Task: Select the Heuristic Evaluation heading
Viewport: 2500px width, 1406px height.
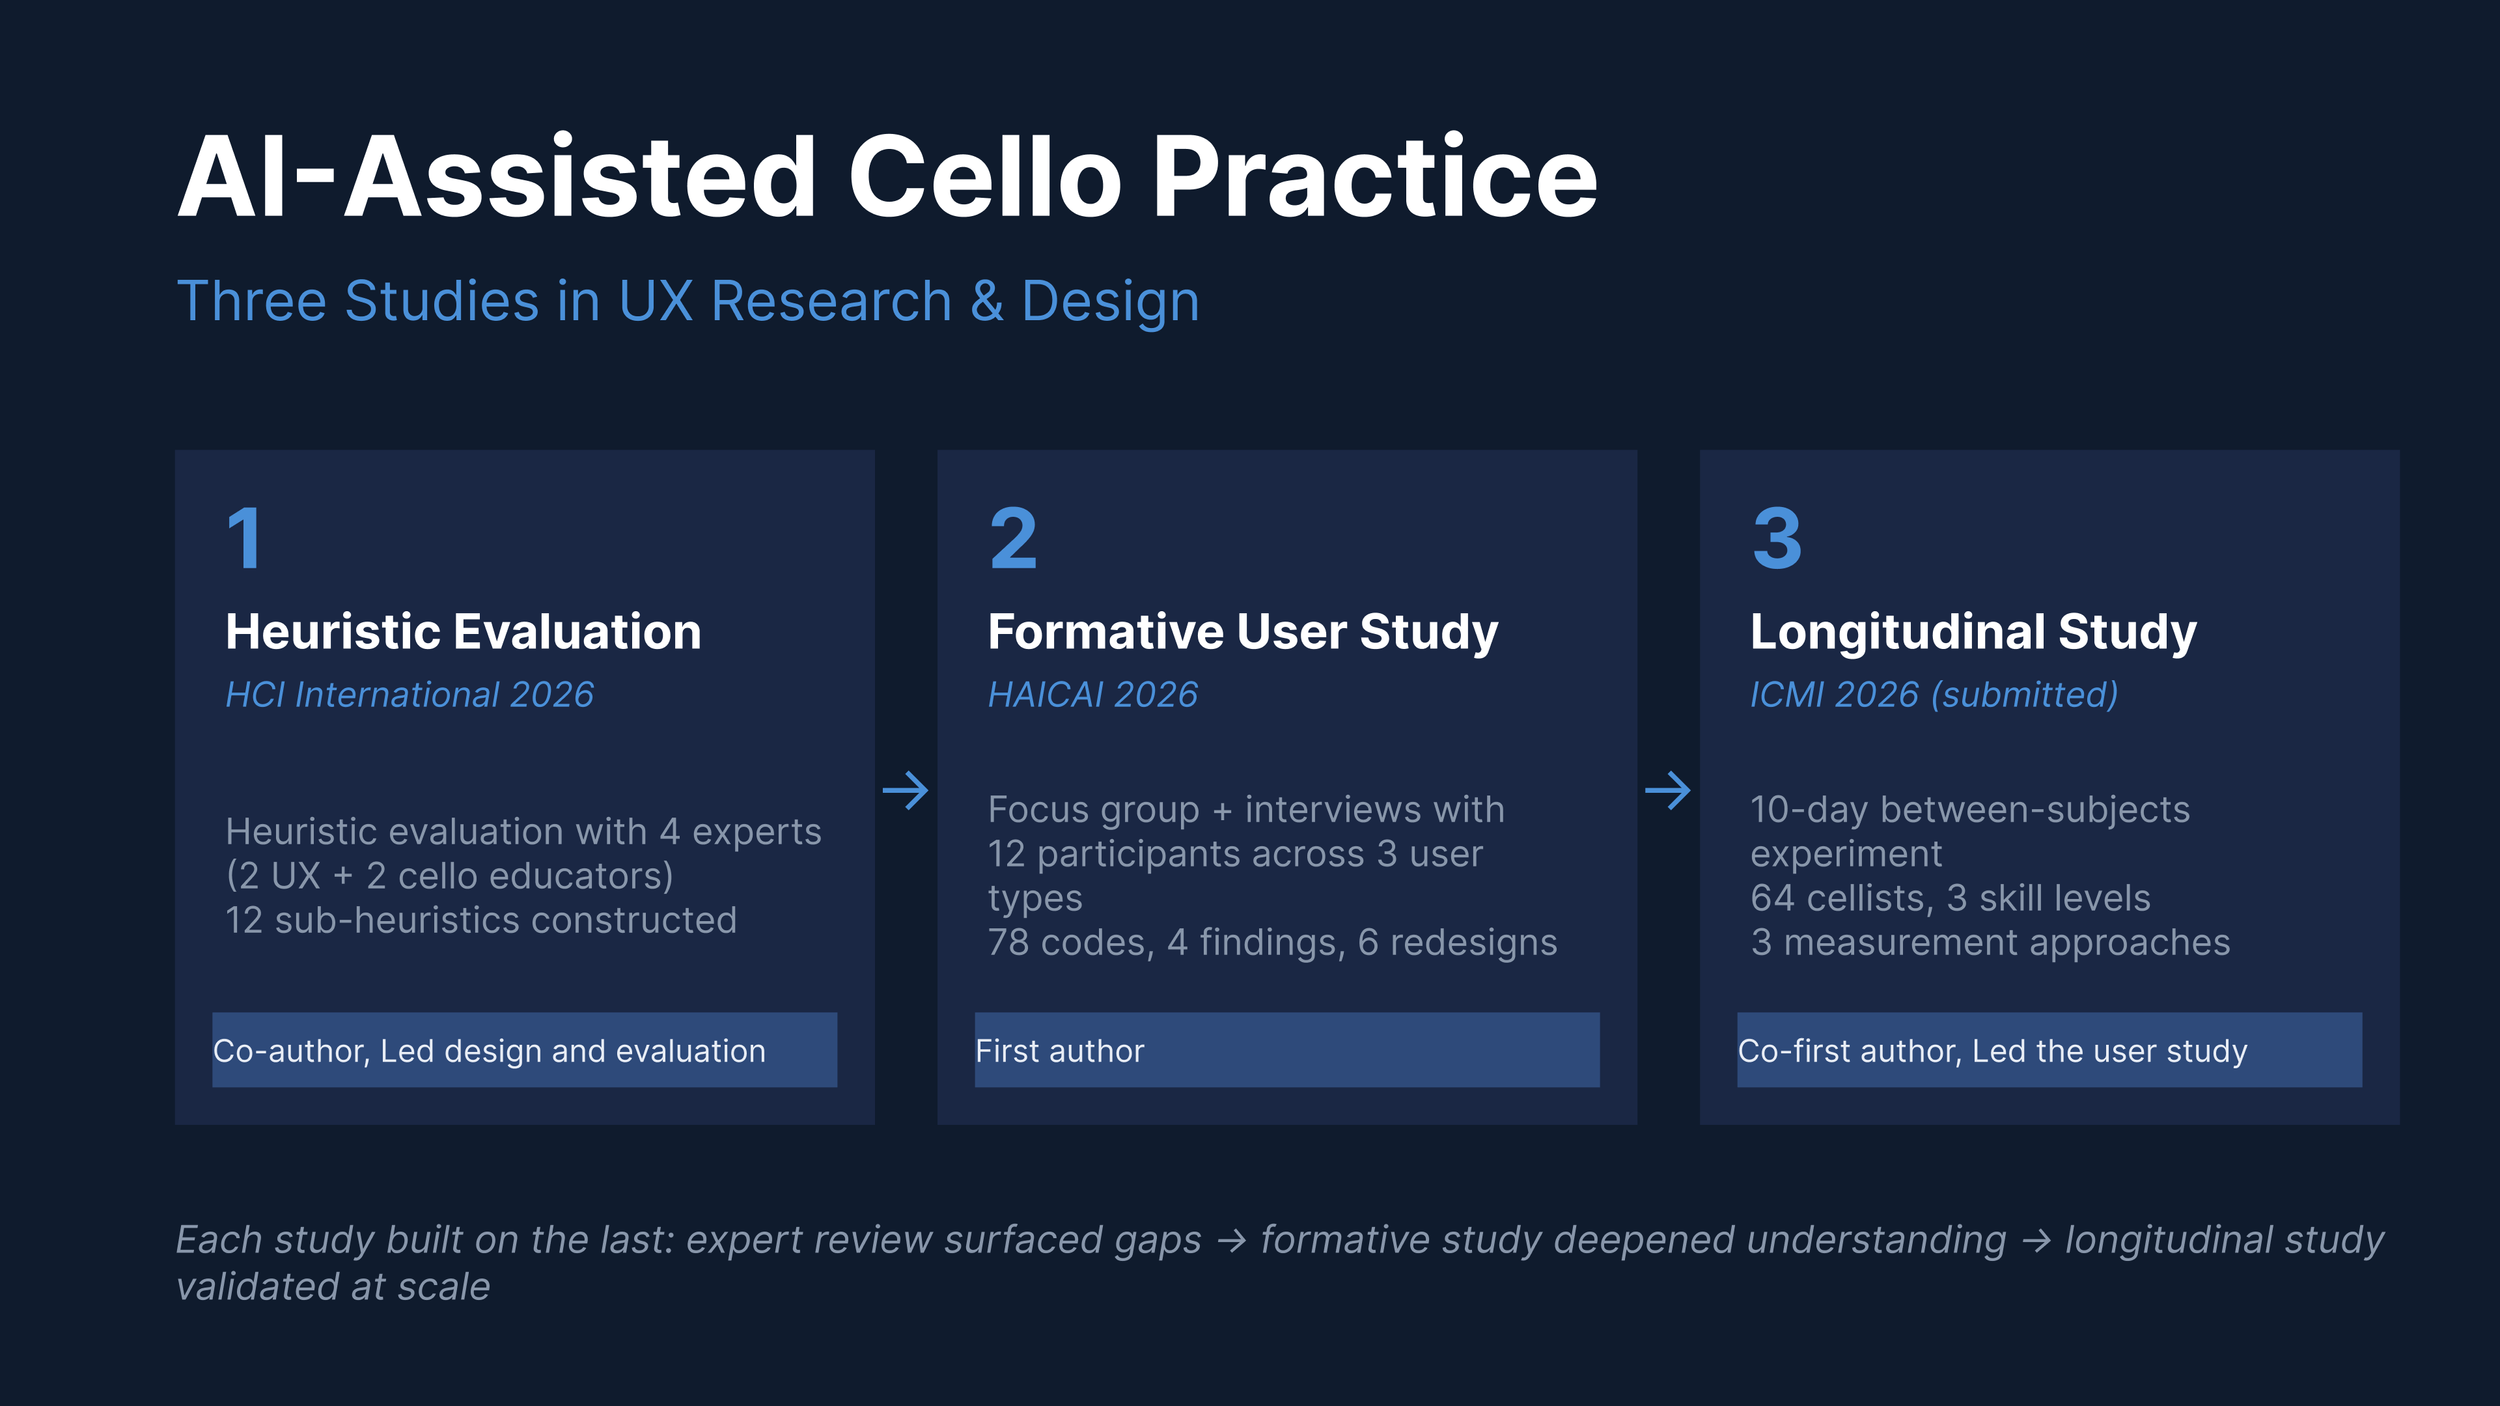Action: 463,632
